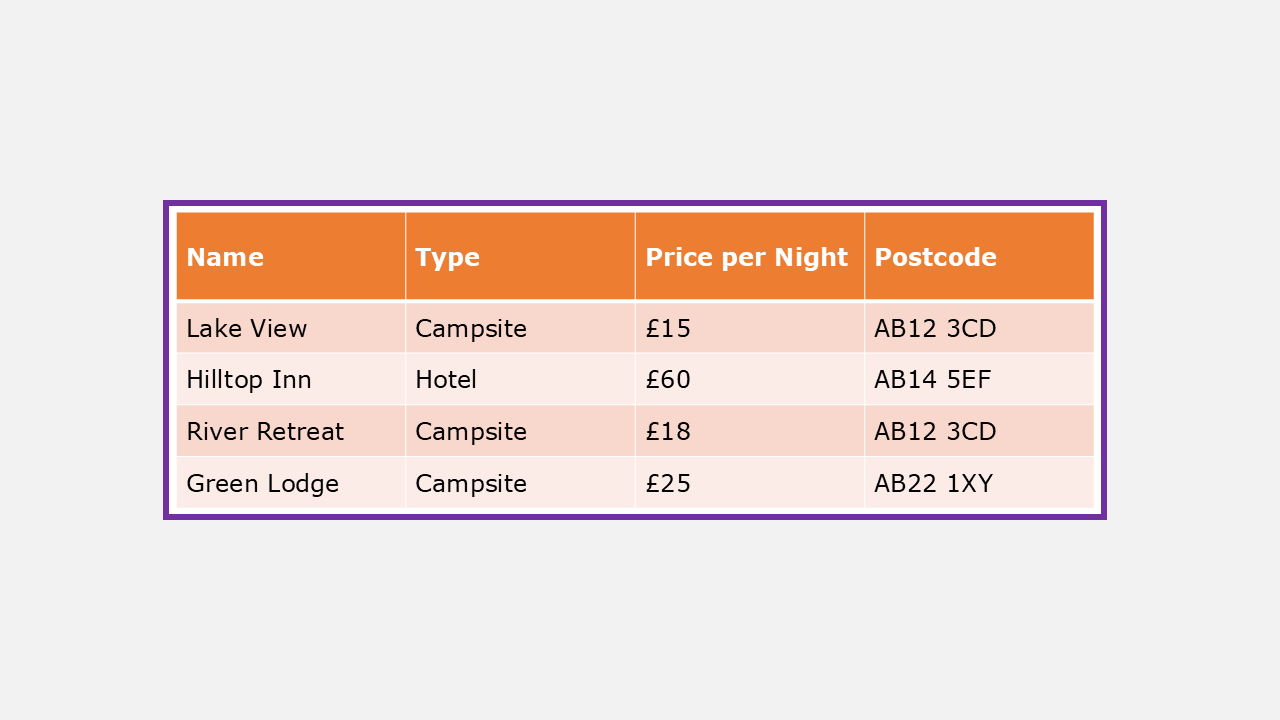Click Campsite cell in River Retreat row
The width and height of the screenshot is (1280, 720).
[520, 432]
